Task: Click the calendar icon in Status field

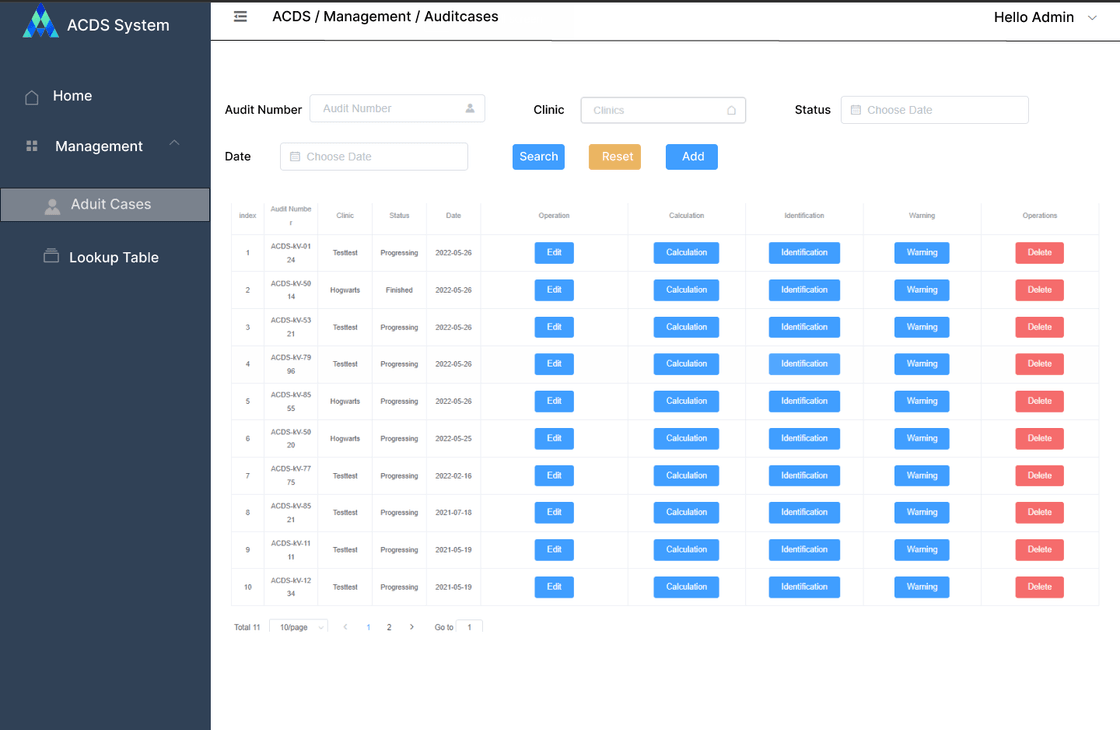Action: pos(856,110)
